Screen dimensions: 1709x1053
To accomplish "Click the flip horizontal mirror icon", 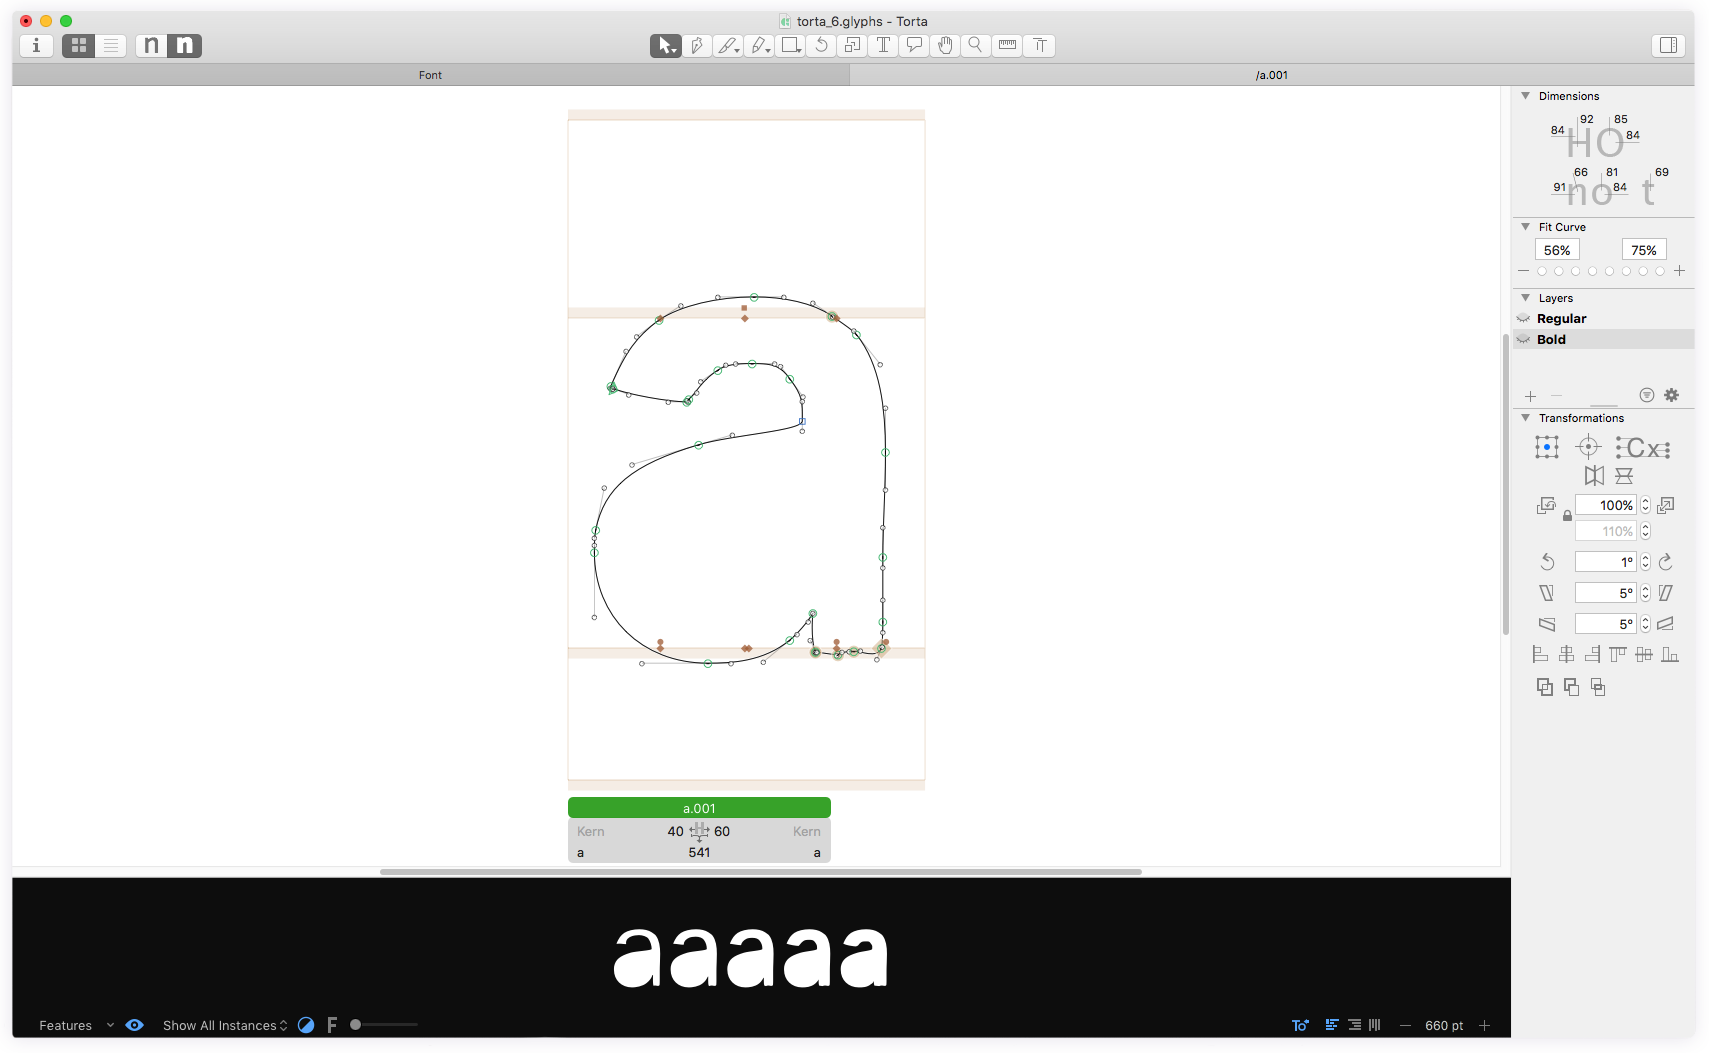I will 1594,476.
